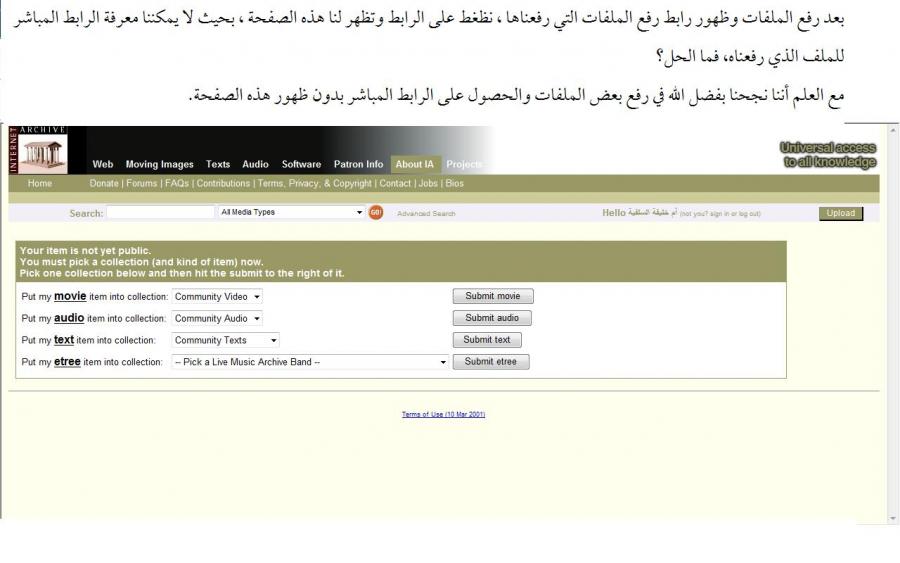Click the Submit text button

click(488, 340)
